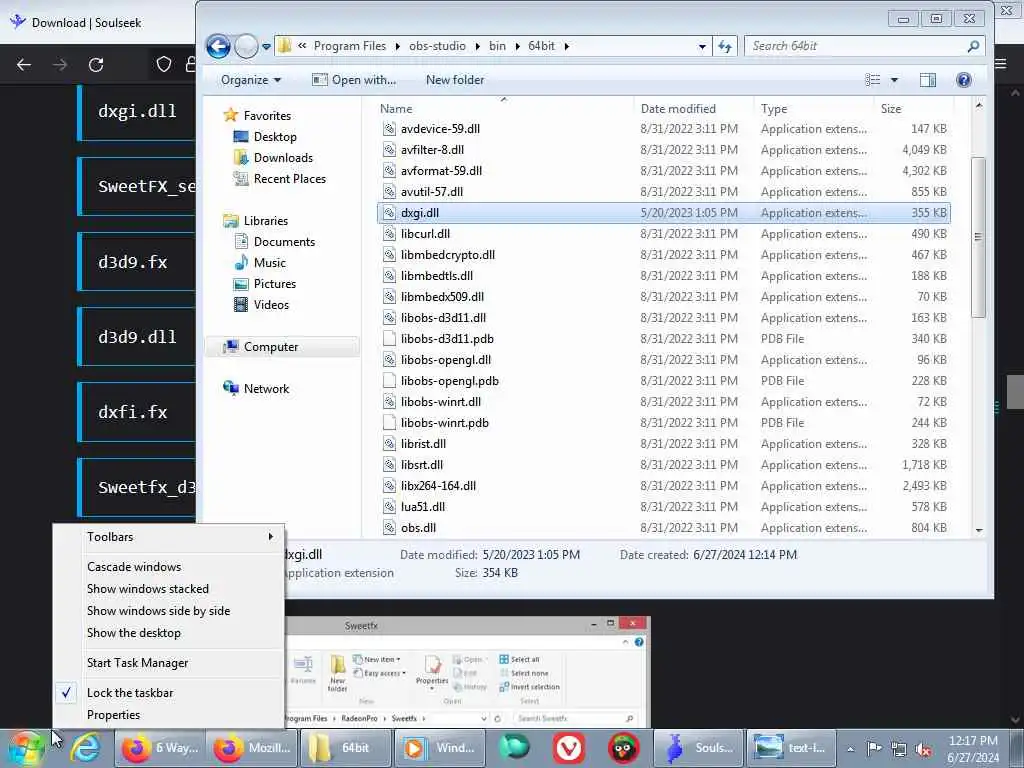
Task: Toggle the preview pane icon
Action: 927,80
